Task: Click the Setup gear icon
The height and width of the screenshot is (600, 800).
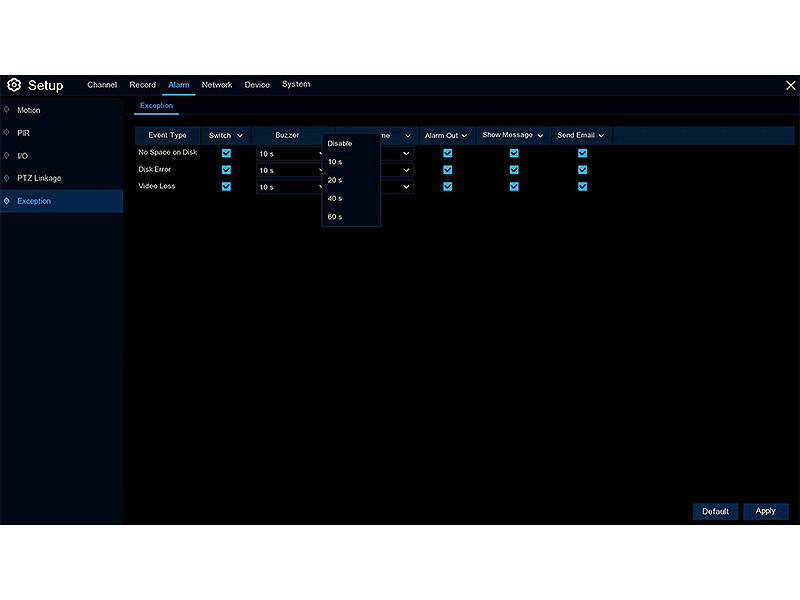Action: click(x=14, y=86)
